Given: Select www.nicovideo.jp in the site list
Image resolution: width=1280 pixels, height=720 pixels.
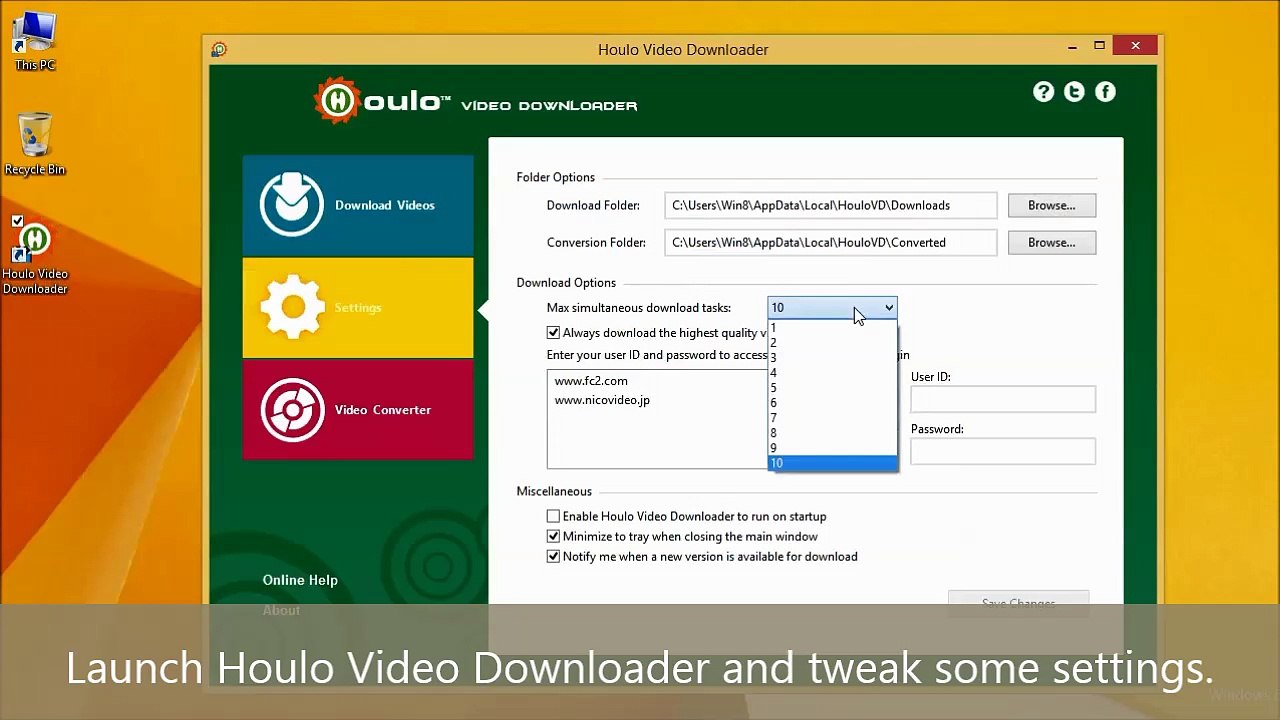Looking at the screenshot, I should 602,400.
